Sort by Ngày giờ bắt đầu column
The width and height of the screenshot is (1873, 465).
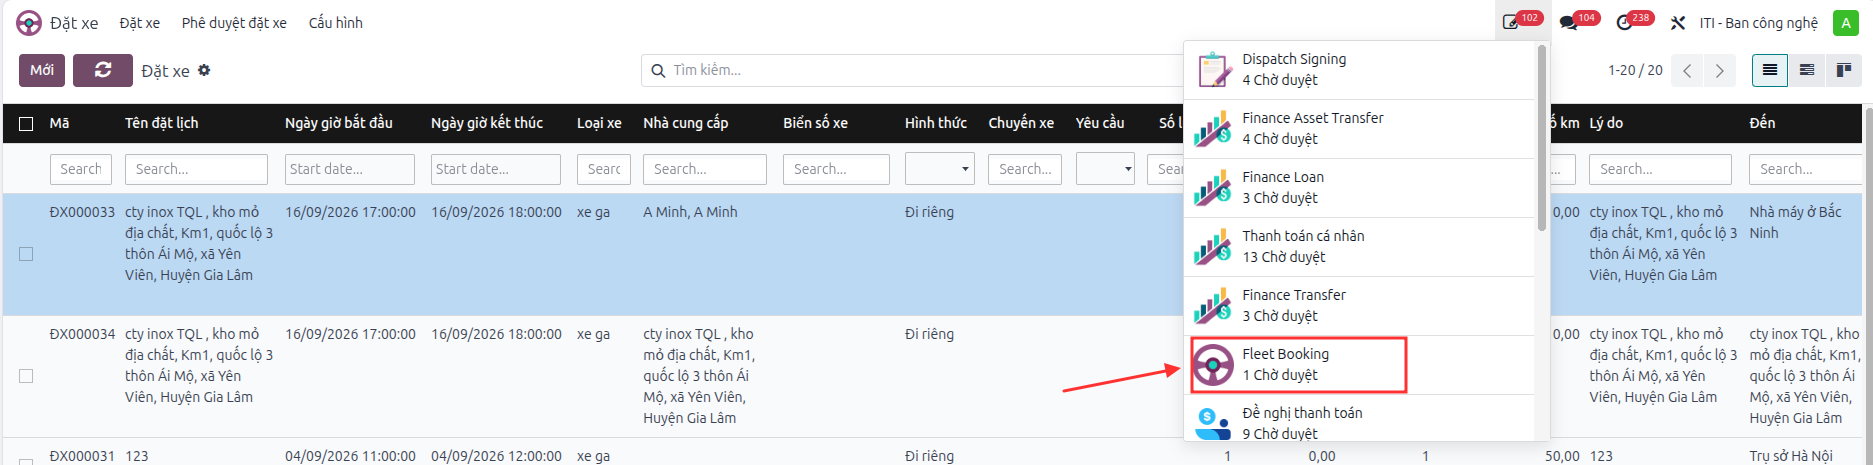[339, 123]
